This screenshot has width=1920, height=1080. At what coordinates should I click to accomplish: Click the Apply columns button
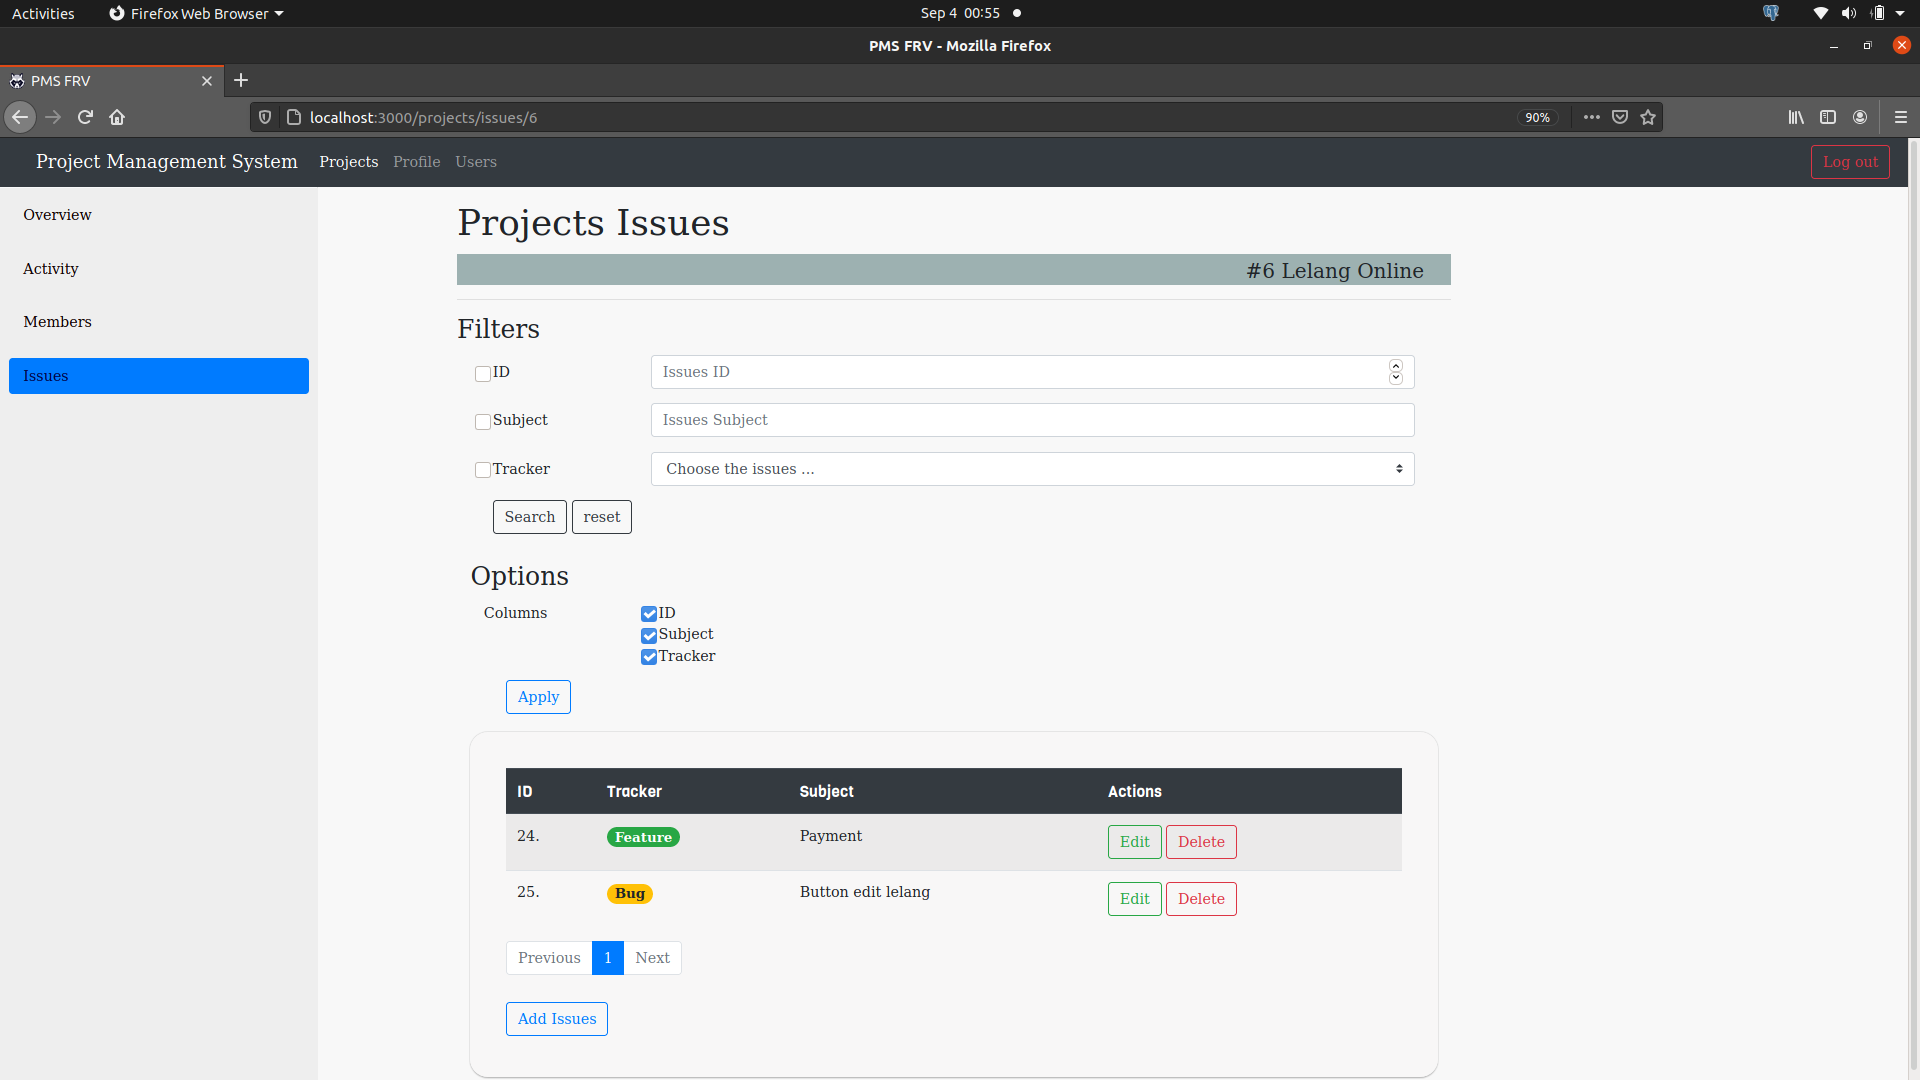538,697
